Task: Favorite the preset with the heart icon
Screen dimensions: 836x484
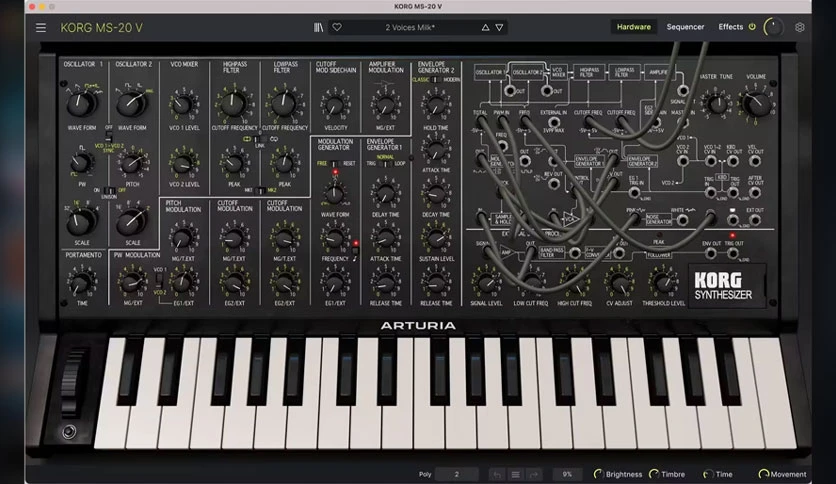Action: pos(337,27)
